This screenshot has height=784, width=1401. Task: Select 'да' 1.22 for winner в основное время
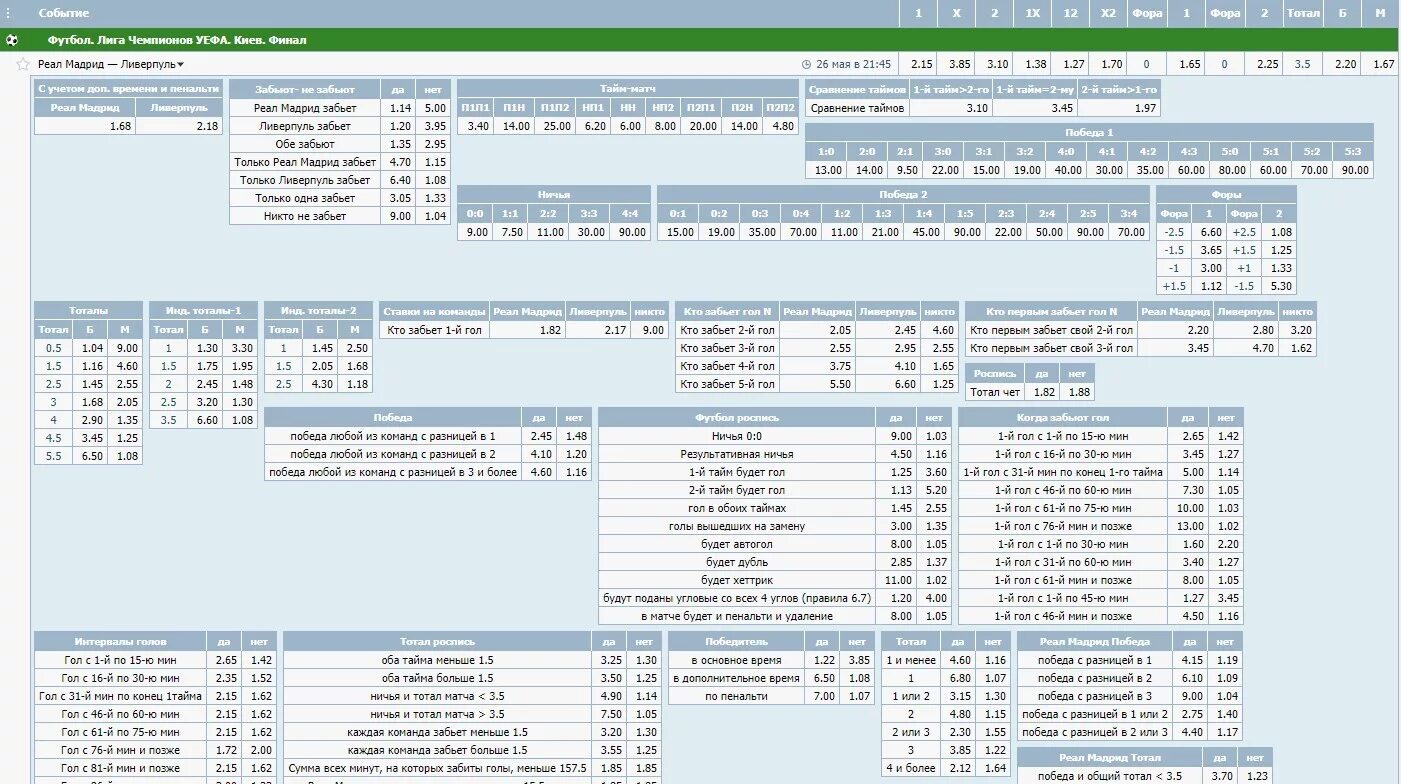[823, 660]
